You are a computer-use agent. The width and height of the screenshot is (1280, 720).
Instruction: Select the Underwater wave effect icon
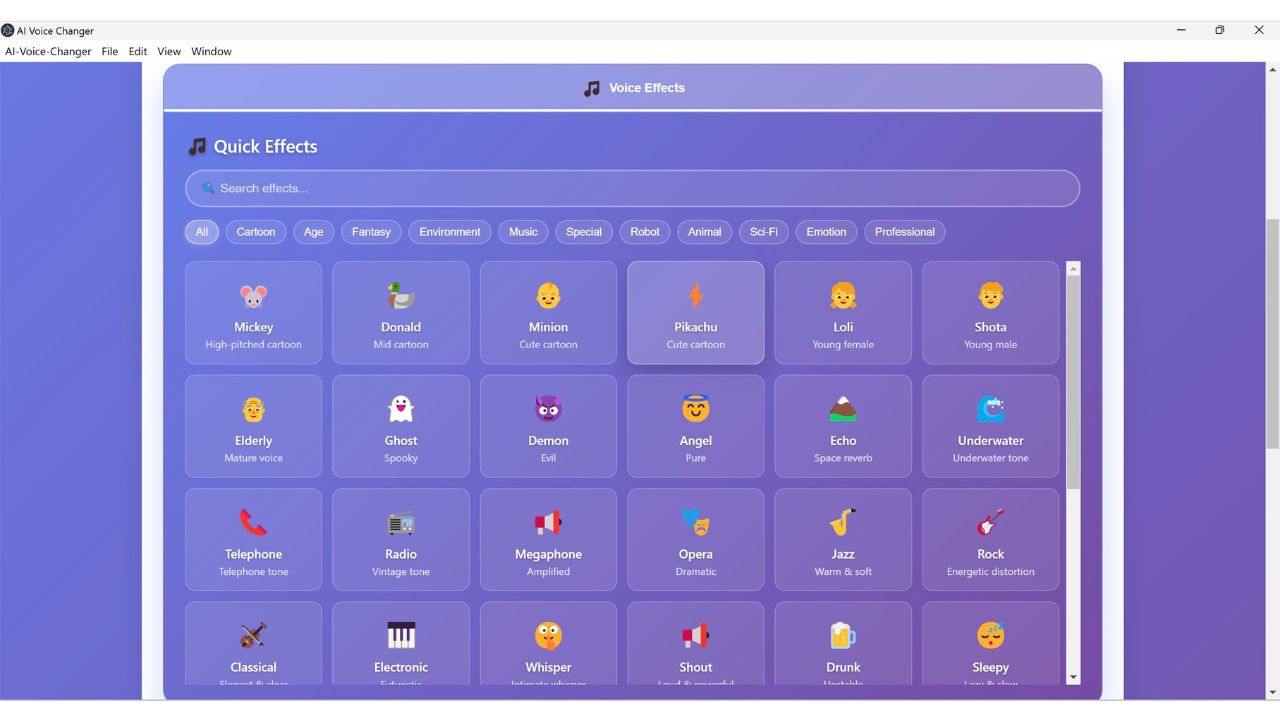point(990,409)
